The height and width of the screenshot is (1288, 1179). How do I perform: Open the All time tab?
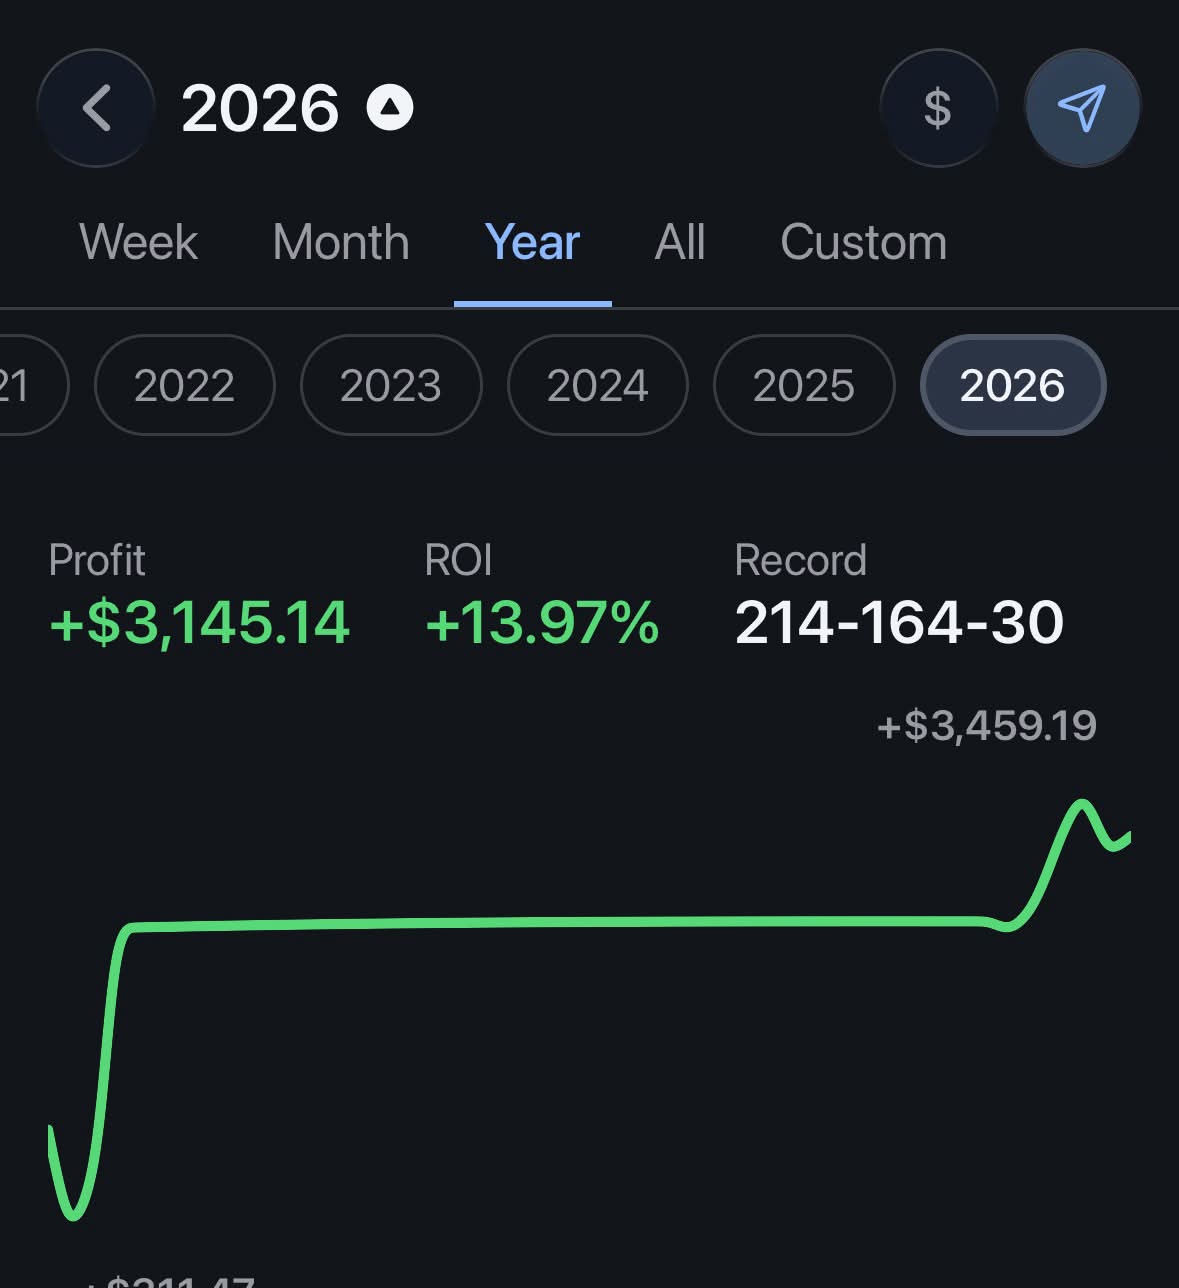click(680, 242)
